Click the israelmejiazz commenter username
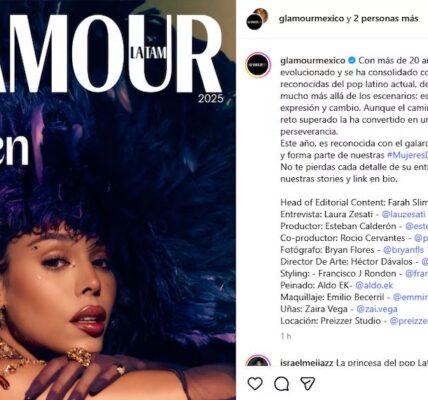428x400 pixels. pyautogui.click(x=307, y=363)
